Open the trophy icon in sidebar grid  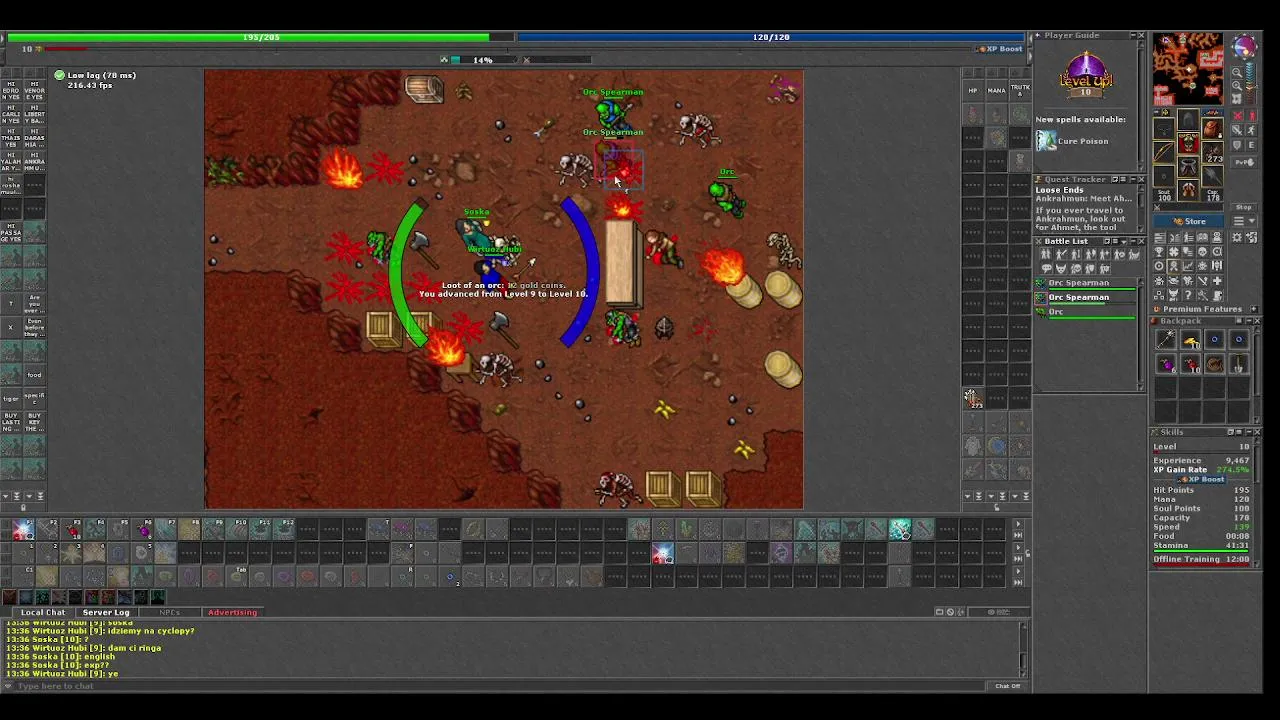[x=1159, y=251]
